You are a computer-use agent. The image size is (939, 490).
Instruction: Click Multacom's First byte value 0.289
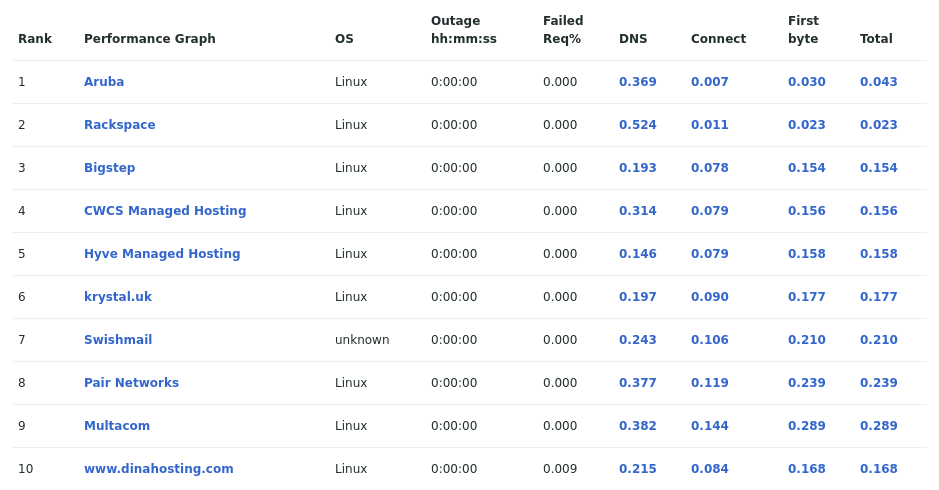806,426
